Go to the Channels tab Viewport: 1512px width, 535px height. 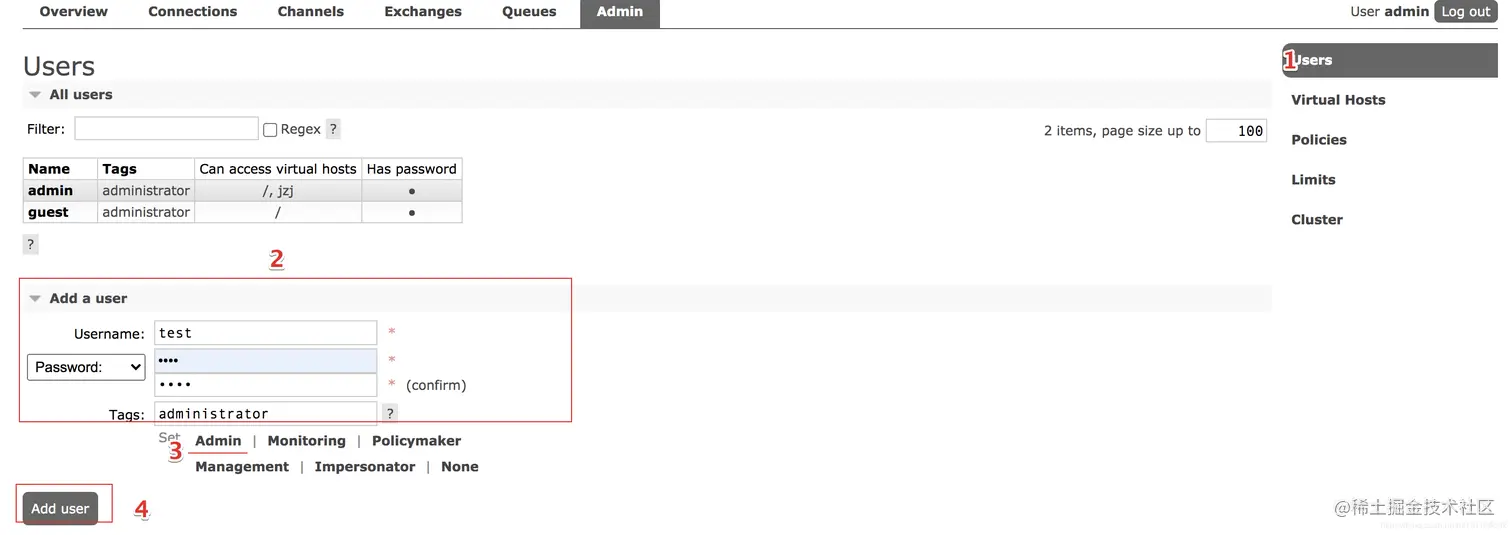pos(311,12)
